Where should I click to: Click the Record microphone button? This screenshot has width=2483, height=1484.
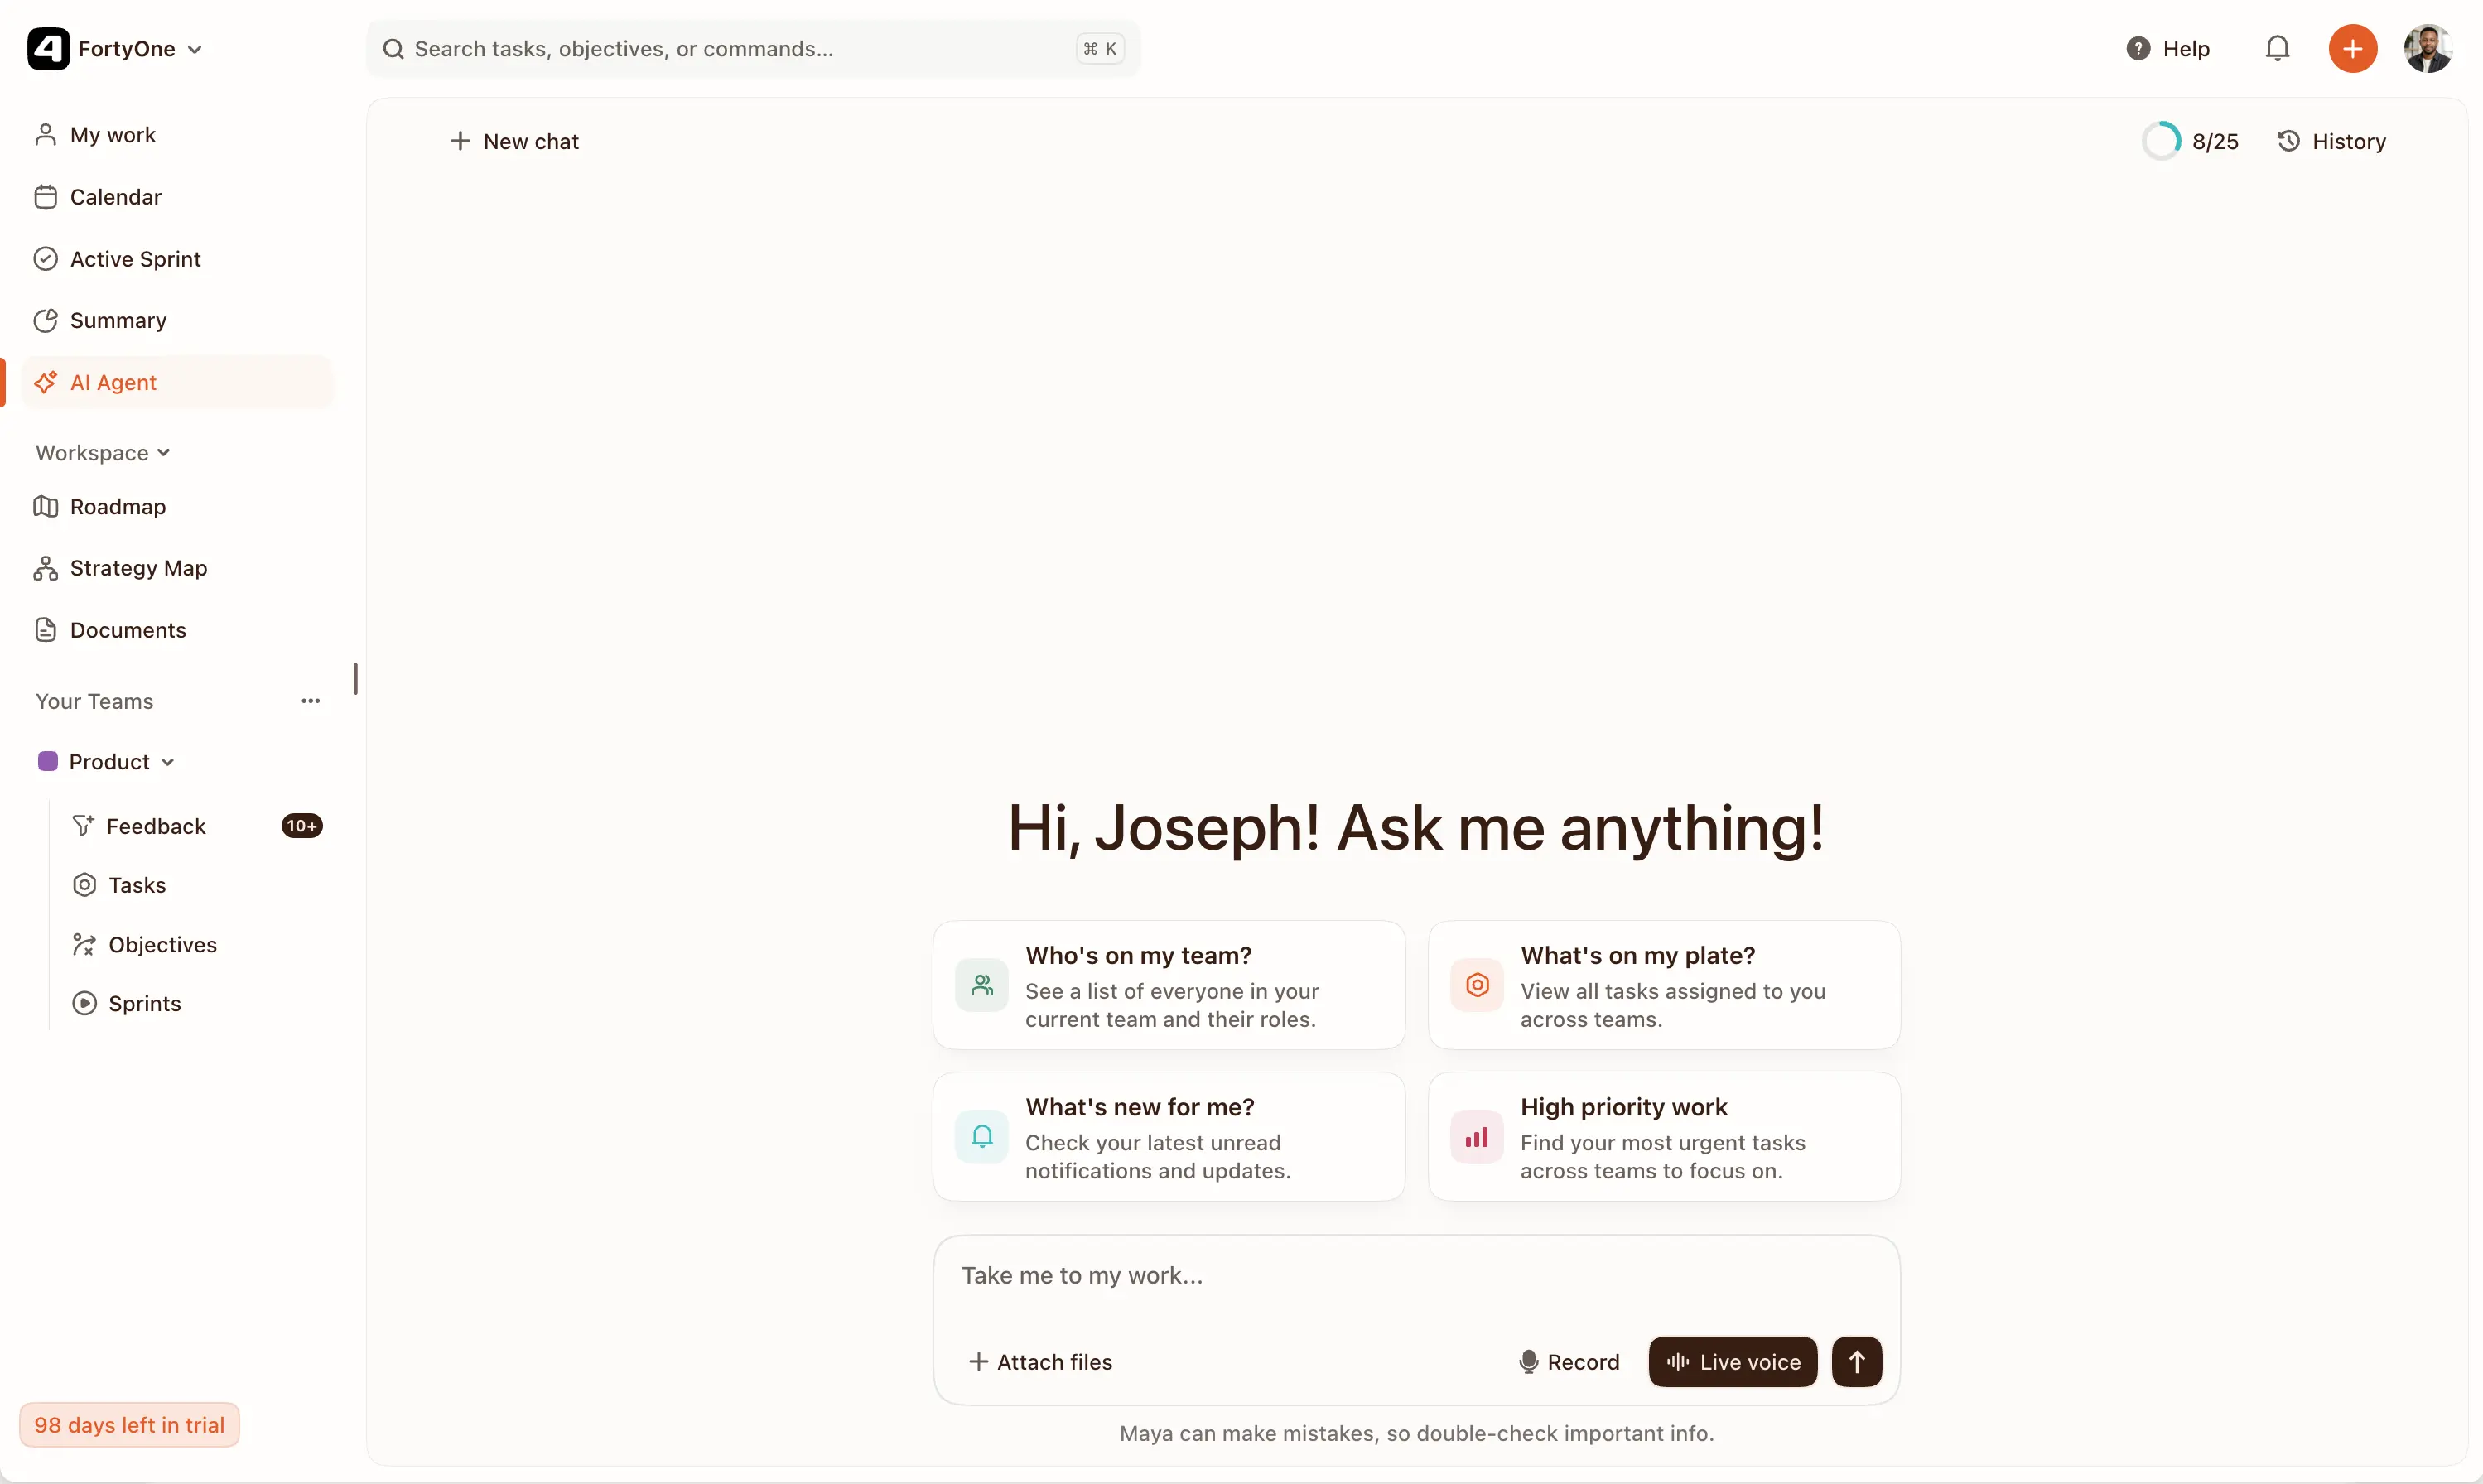point(1568,1361)
